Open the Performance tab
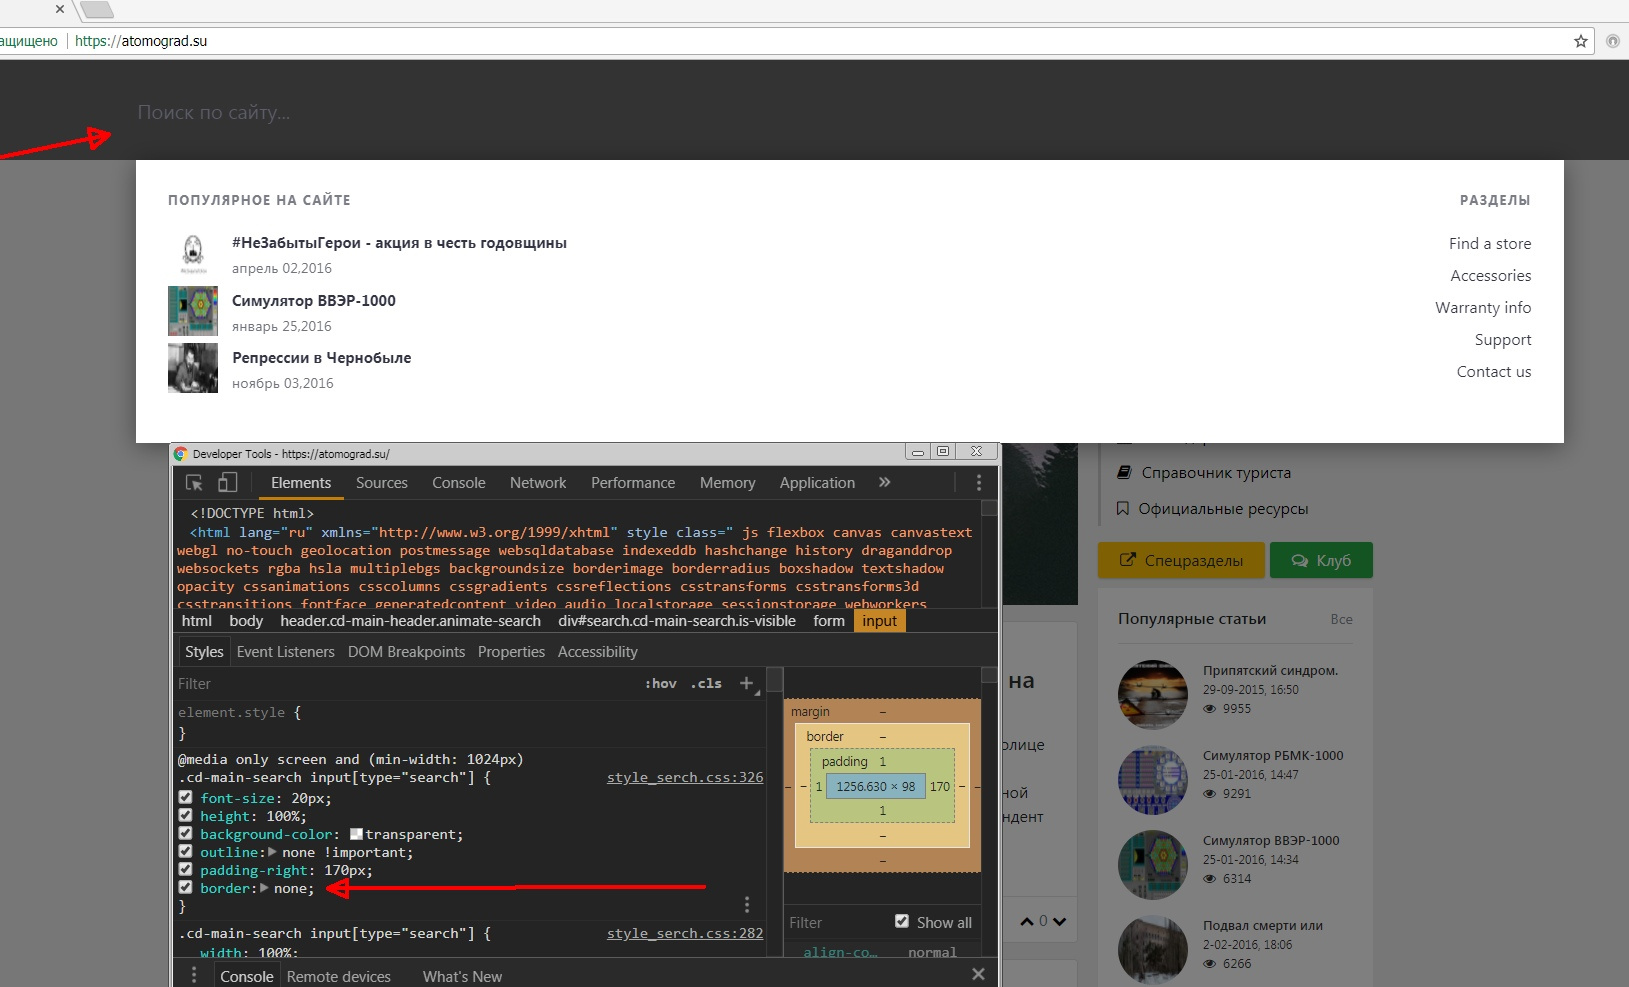This screenshot has width=1629, height=987. pos(633,482)
